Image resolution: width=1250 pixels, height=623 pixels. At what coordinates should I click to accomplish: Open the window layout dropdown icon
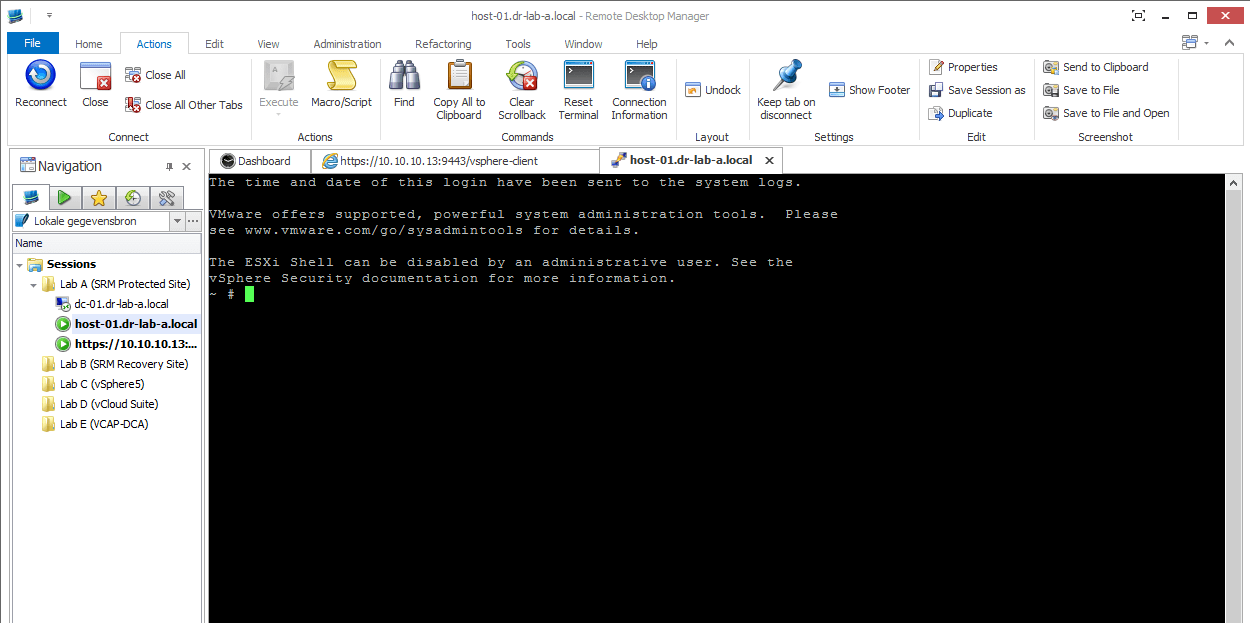(1194, 43)
